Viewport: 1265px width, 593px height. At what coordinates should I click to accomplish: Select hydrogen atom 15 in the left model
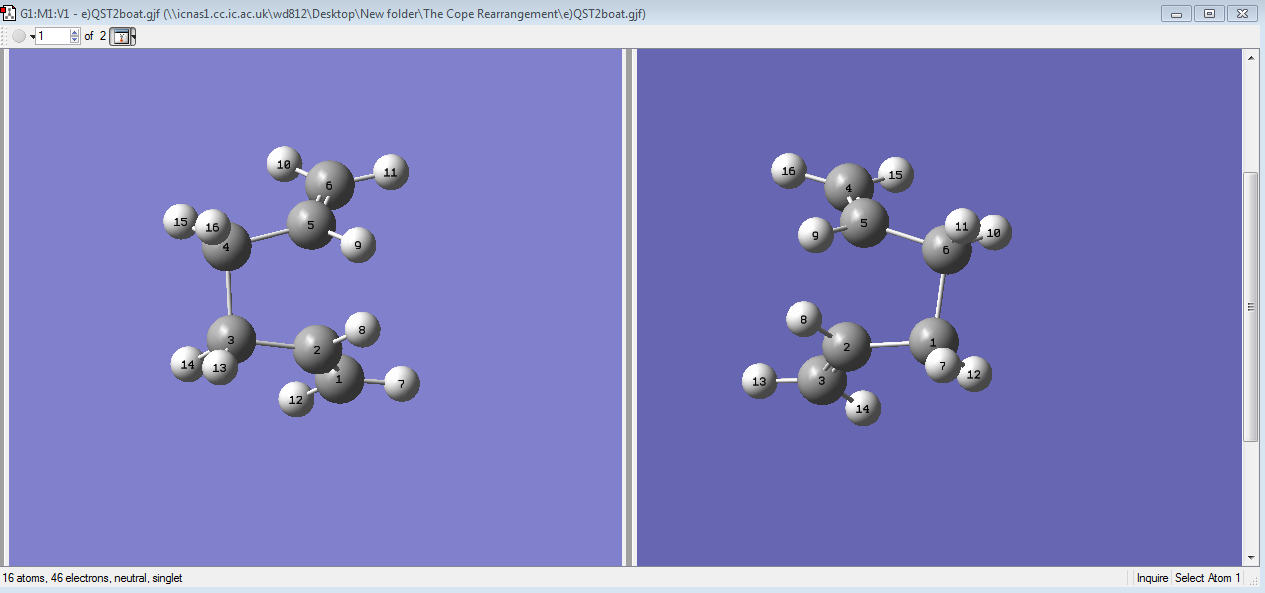click(180, 222)
